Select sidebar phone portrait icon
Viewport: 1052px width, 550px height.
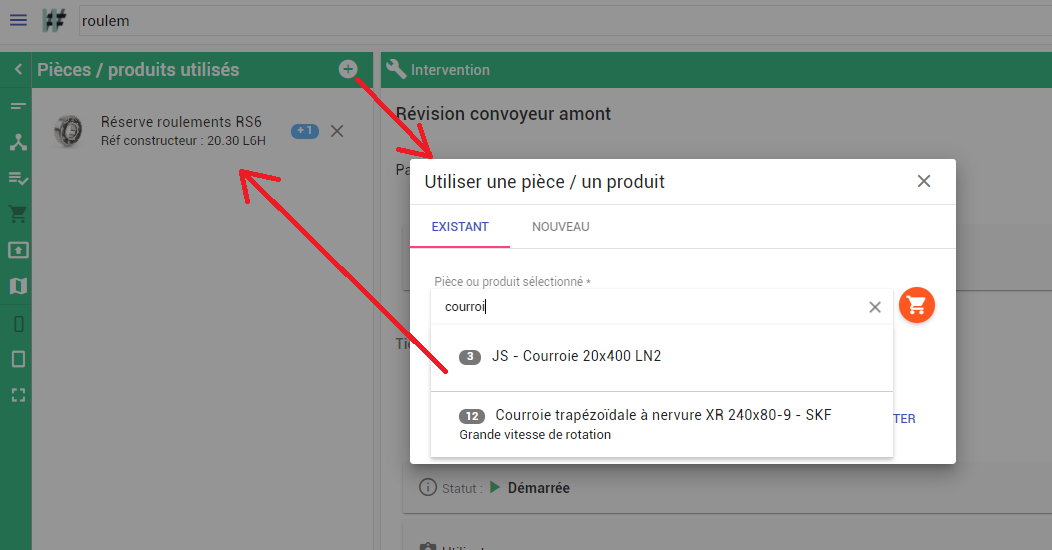point(19,325)
